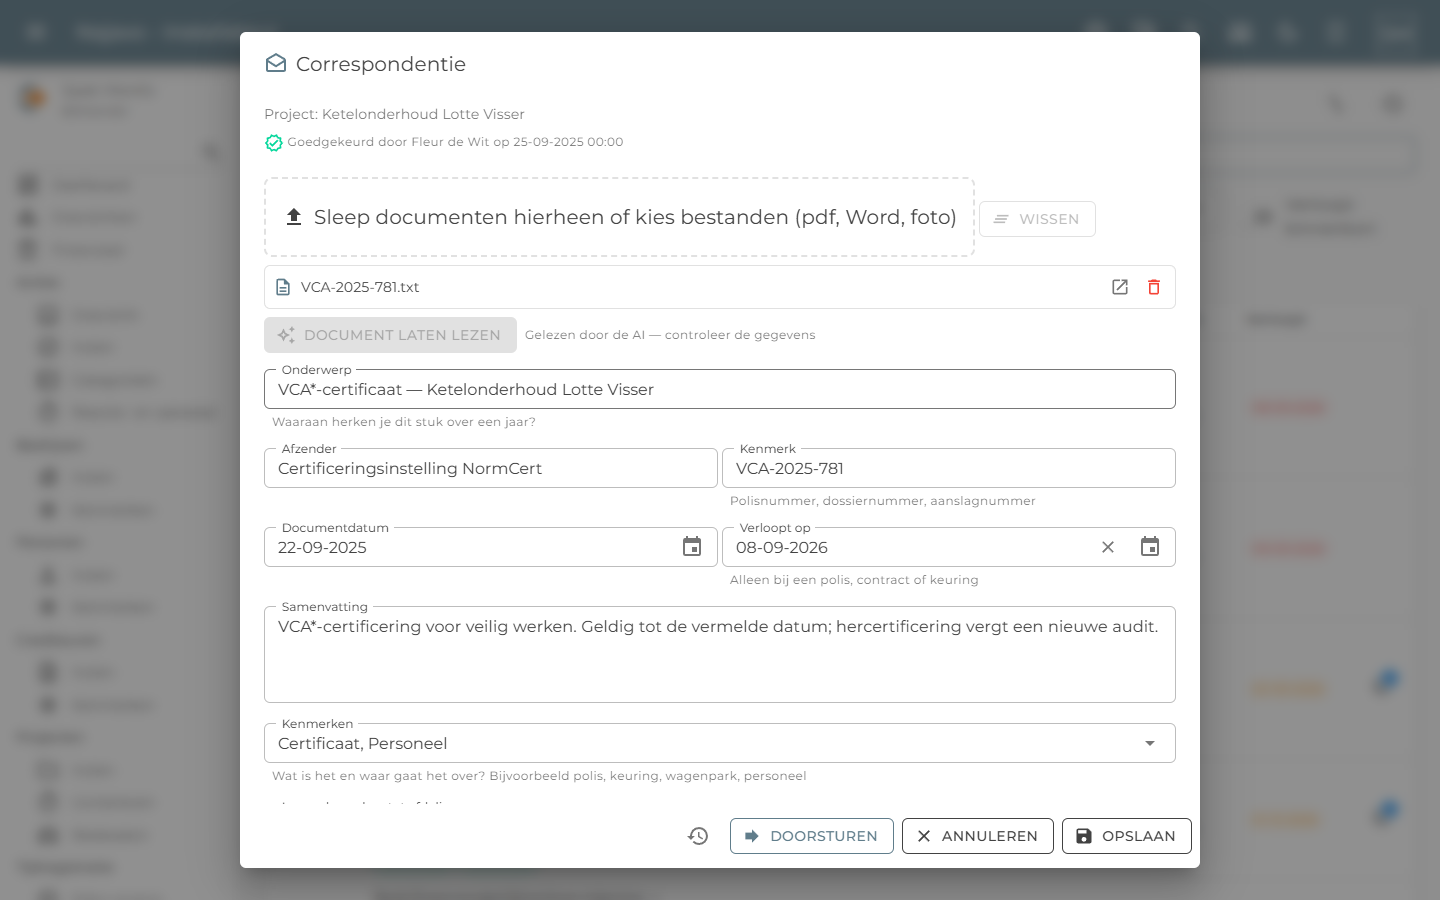The height and width of the screenshot is (900, 1440).
Task: Show the history clock icon
Action: (698, 836)
